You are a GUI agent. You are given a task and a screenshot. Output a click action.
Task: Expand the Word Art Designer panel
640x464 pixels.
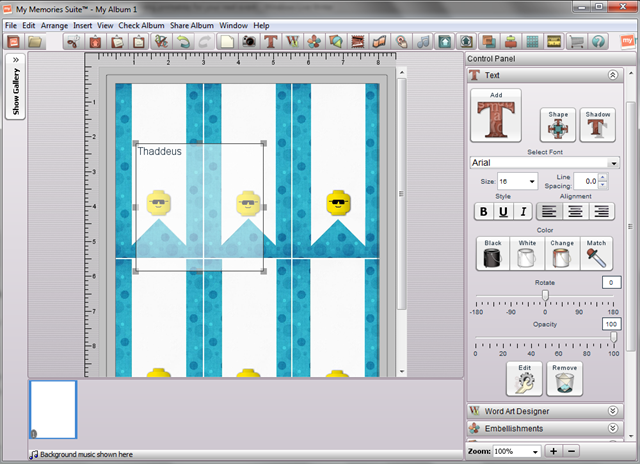tap(613, 410)
